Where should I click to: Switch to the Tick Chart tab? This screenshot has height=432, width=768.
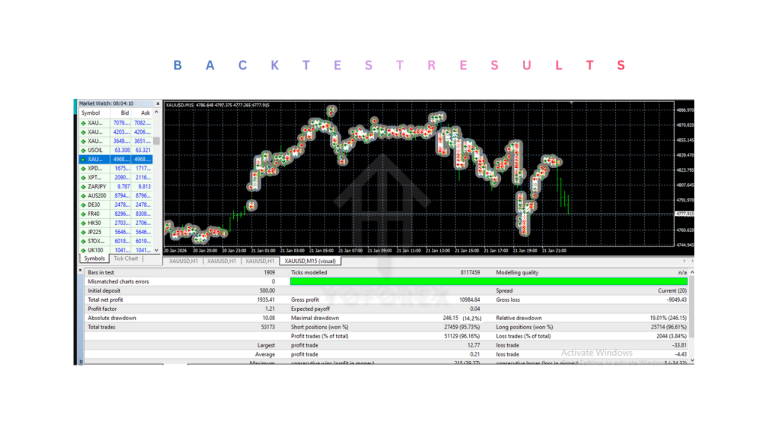125,259
